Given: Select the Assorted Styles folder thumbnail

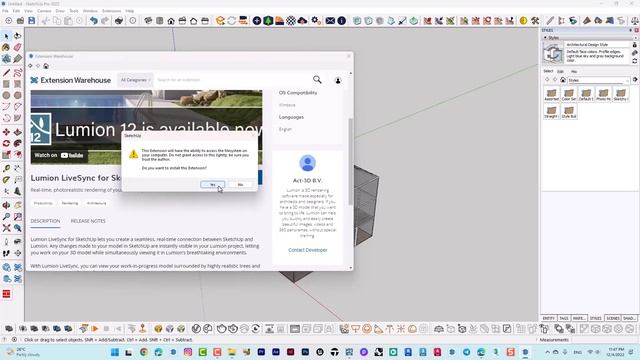Looking at the screenshot, I should pyautogui.click(x=551, y=94).
